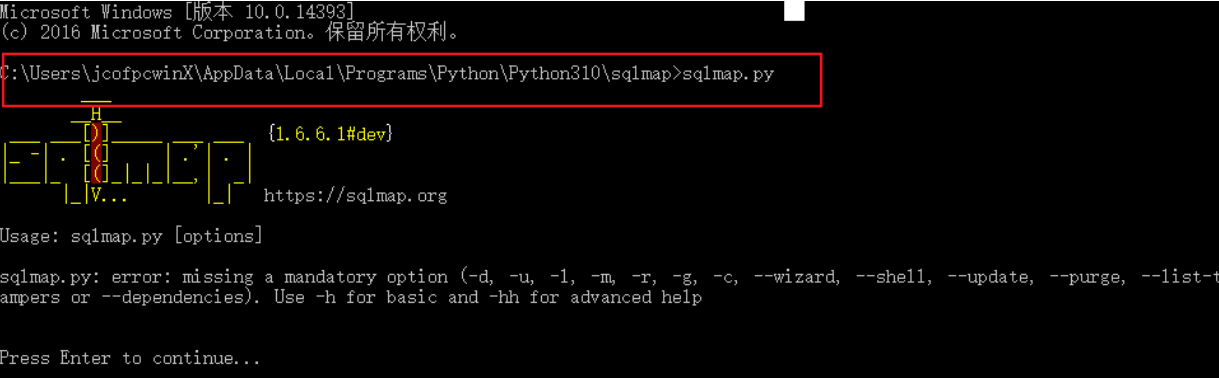The width and height of the screenshot is (1219, 378).
Task: Click the V... text under the logo
Action: pyautogui.click(x=110, y=196)
